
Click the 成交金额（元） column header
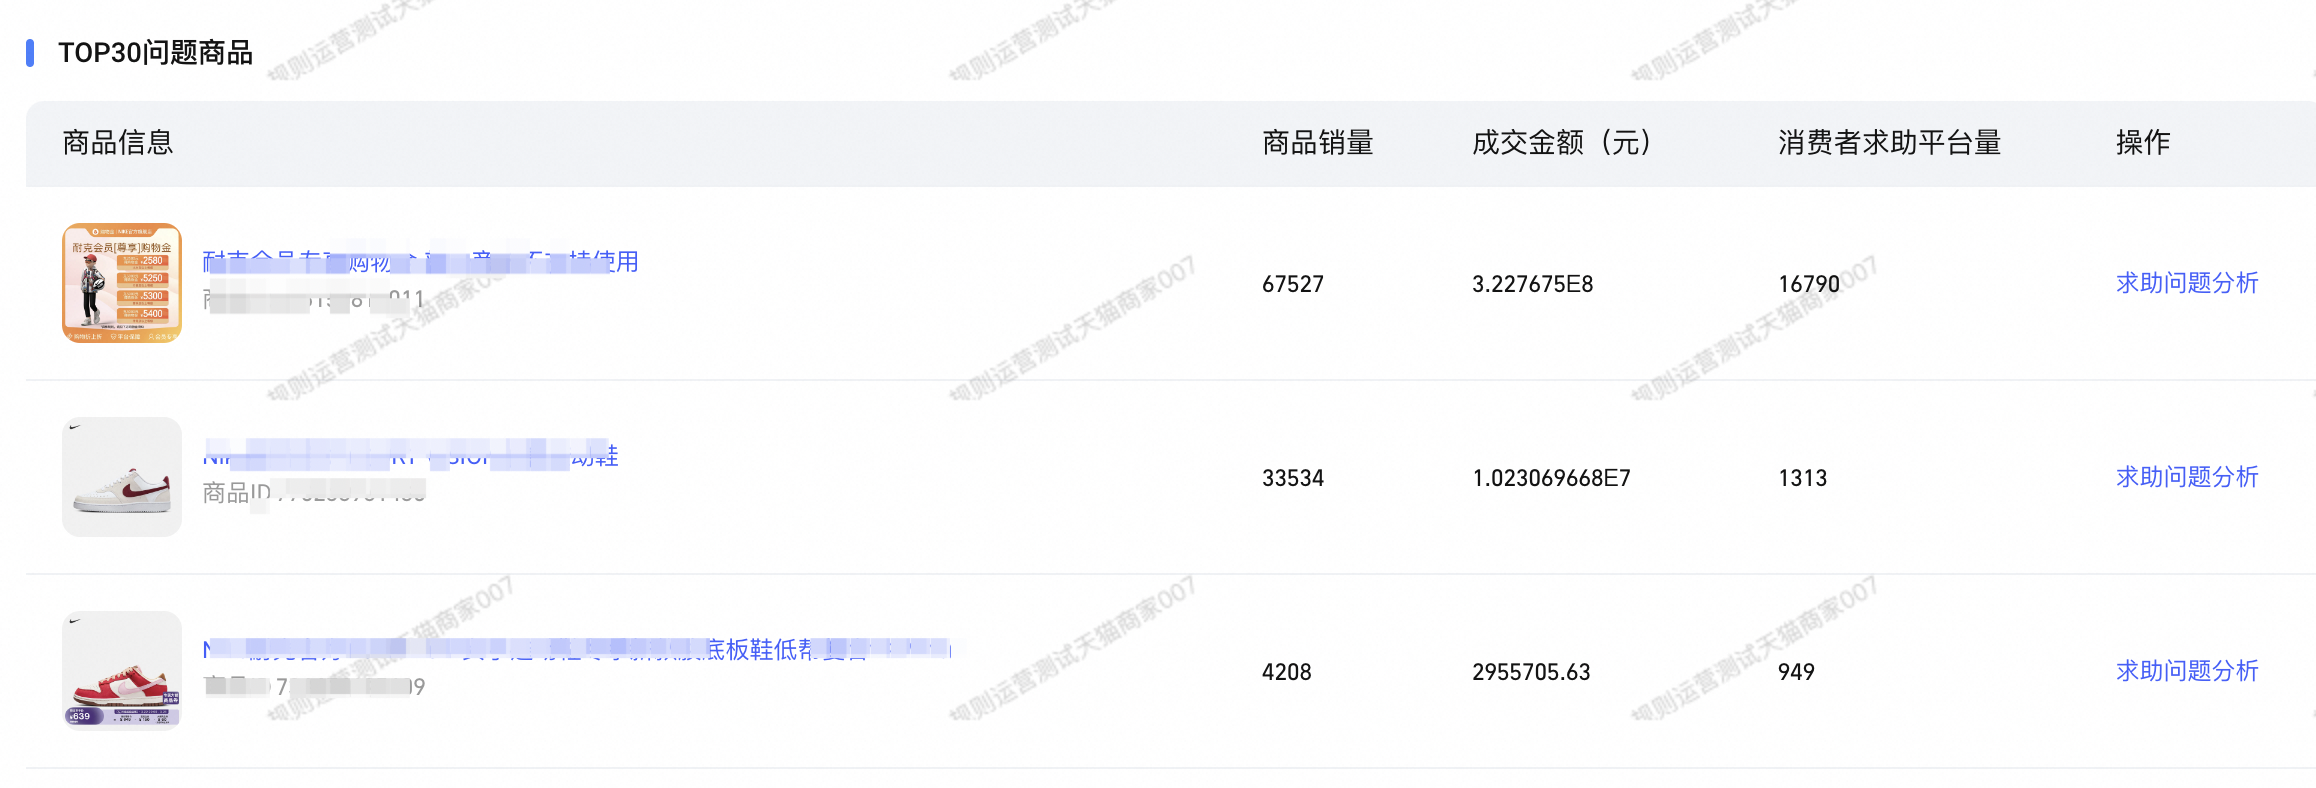click(1562, 143)
